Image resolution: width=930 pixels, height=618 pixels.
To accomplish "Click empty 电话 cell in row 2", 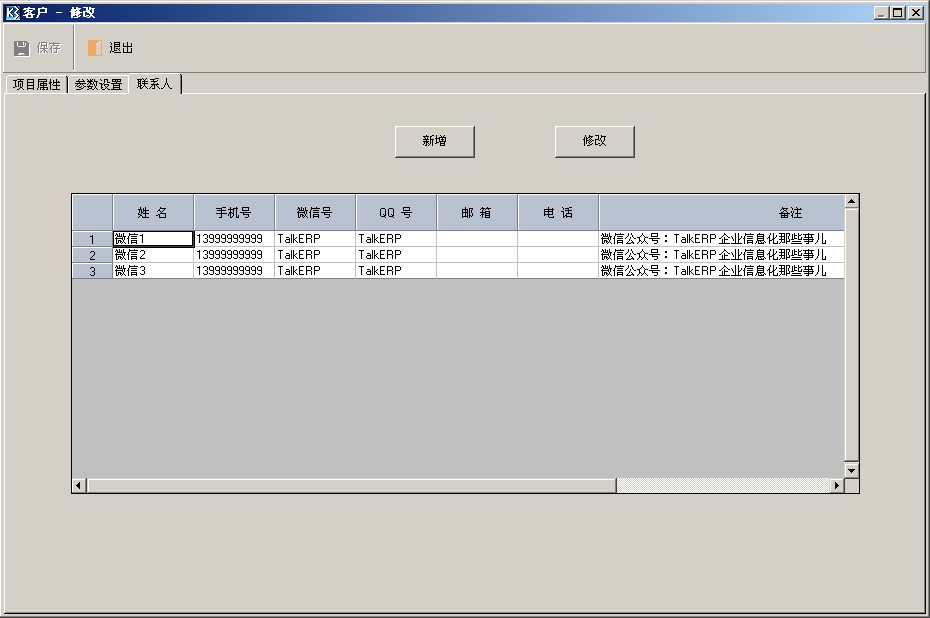I will point(558,254).
